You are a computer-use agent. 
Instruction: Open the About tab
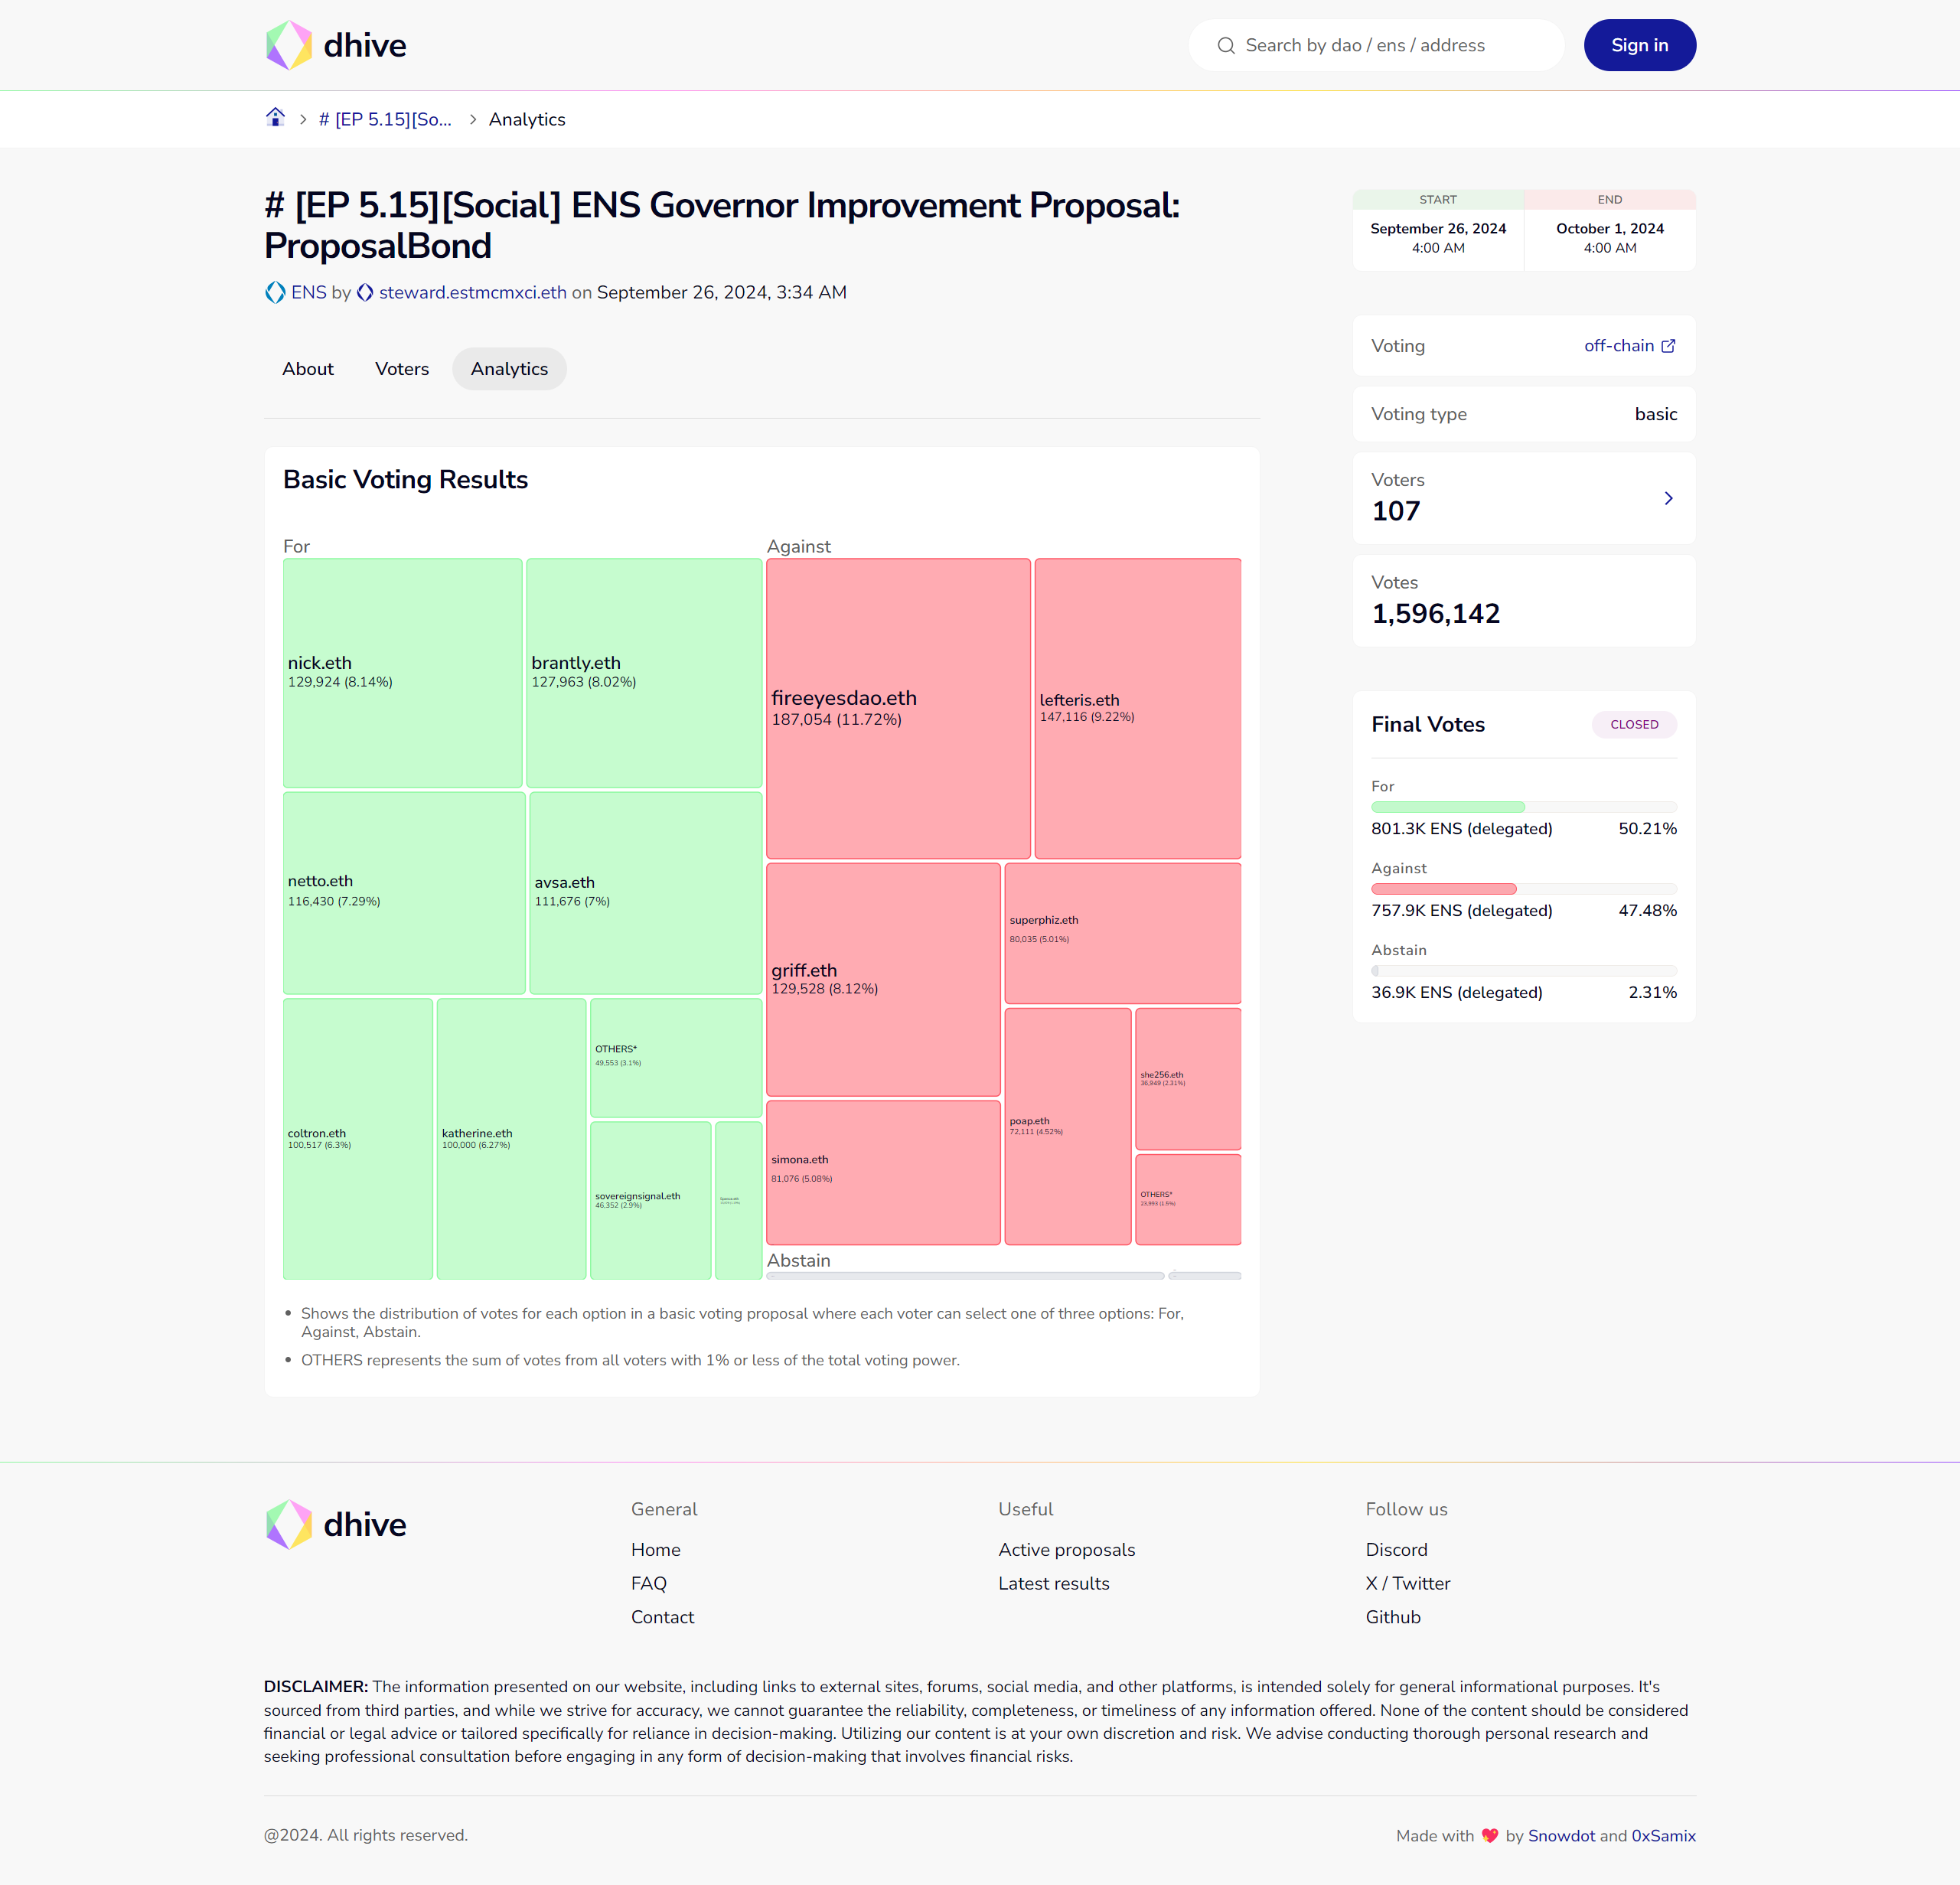tap(308, 369)
